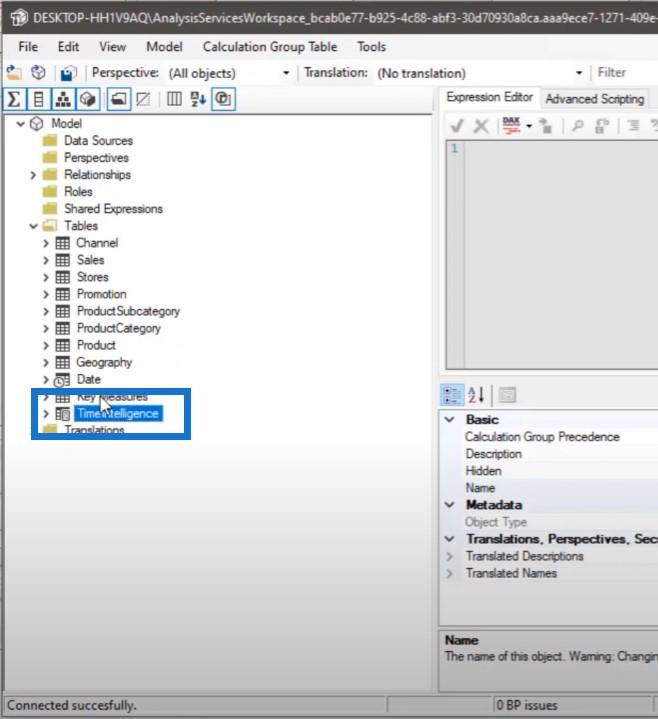The image size is (658, 719).
Task: Toggle display of partitions cube button
Action: pos(88,99)
